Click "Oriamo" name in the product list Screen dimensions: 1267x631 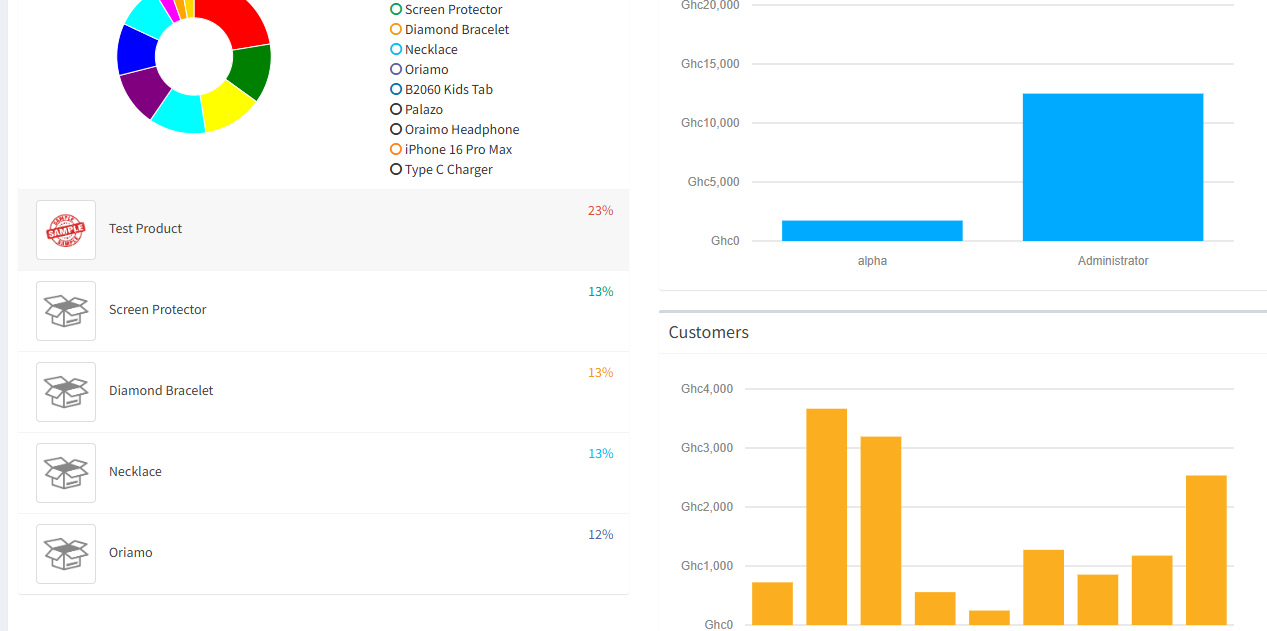click(131, 553)
